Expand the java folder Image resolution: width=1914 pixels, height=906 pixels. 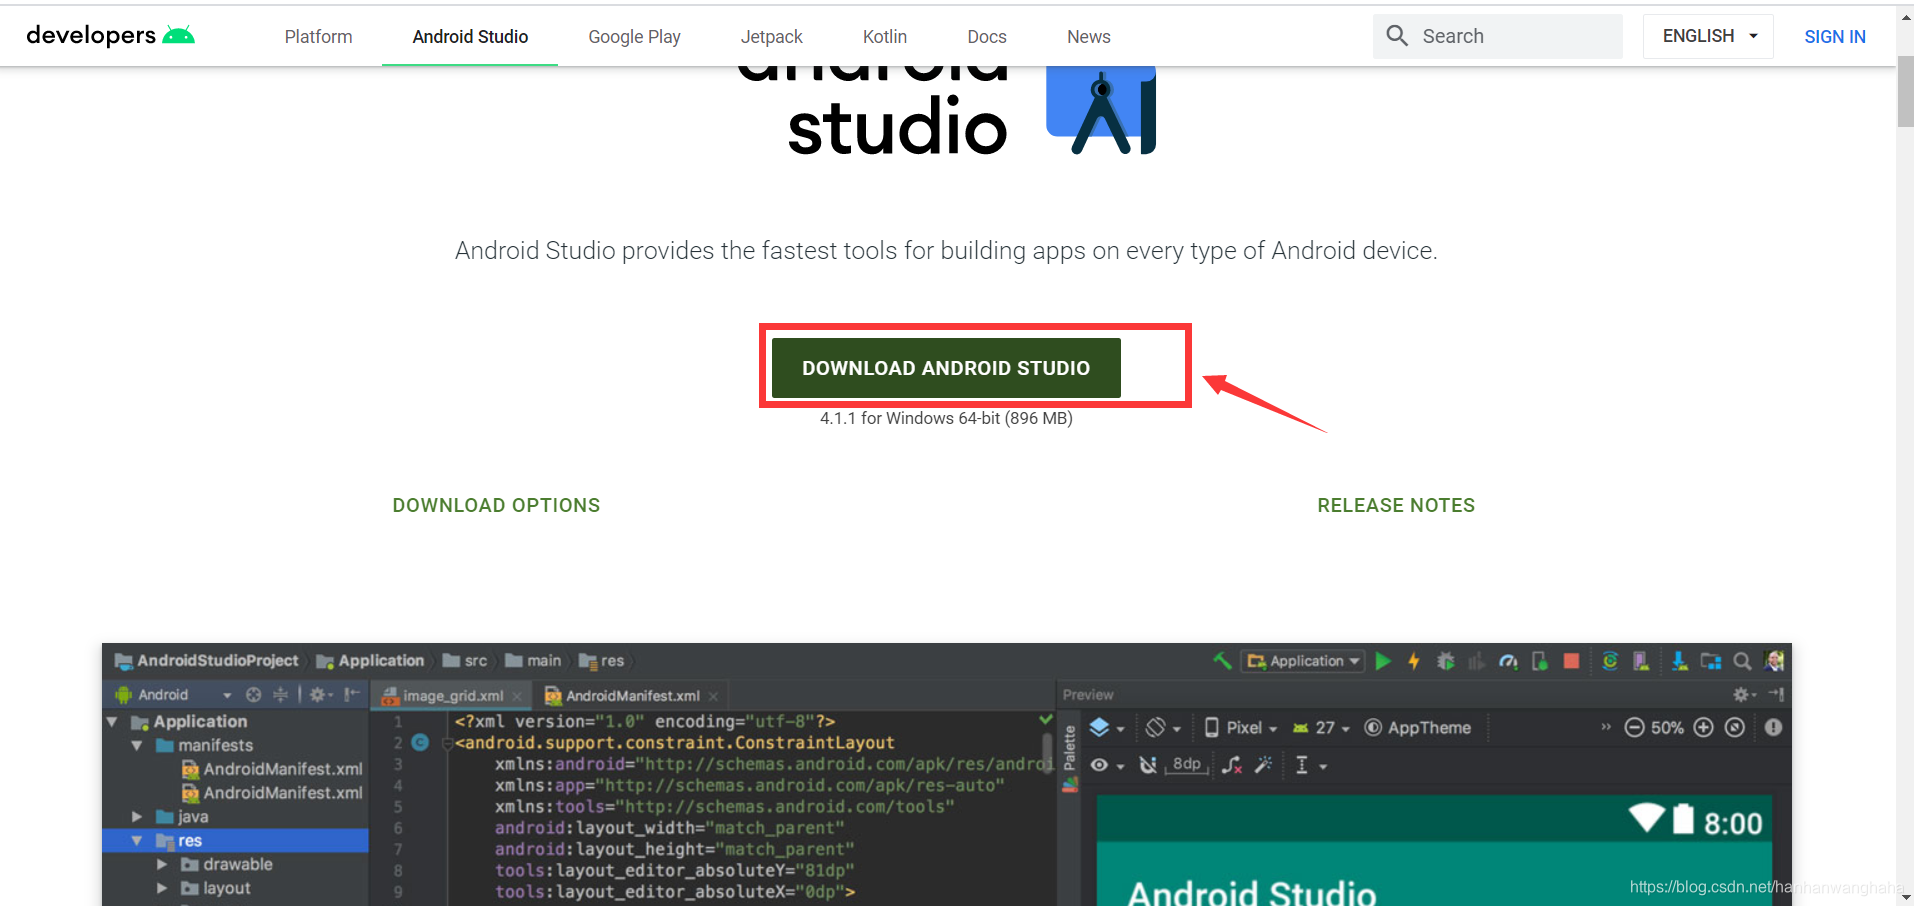[136, 817]
